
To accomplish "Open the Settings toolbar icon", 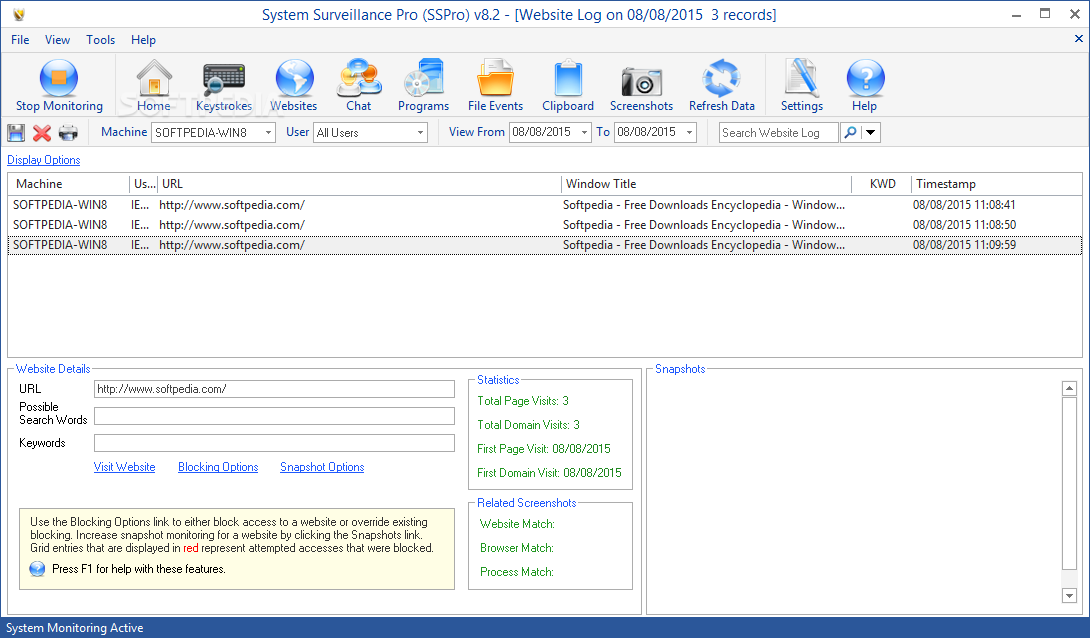I will pos(802,78).
